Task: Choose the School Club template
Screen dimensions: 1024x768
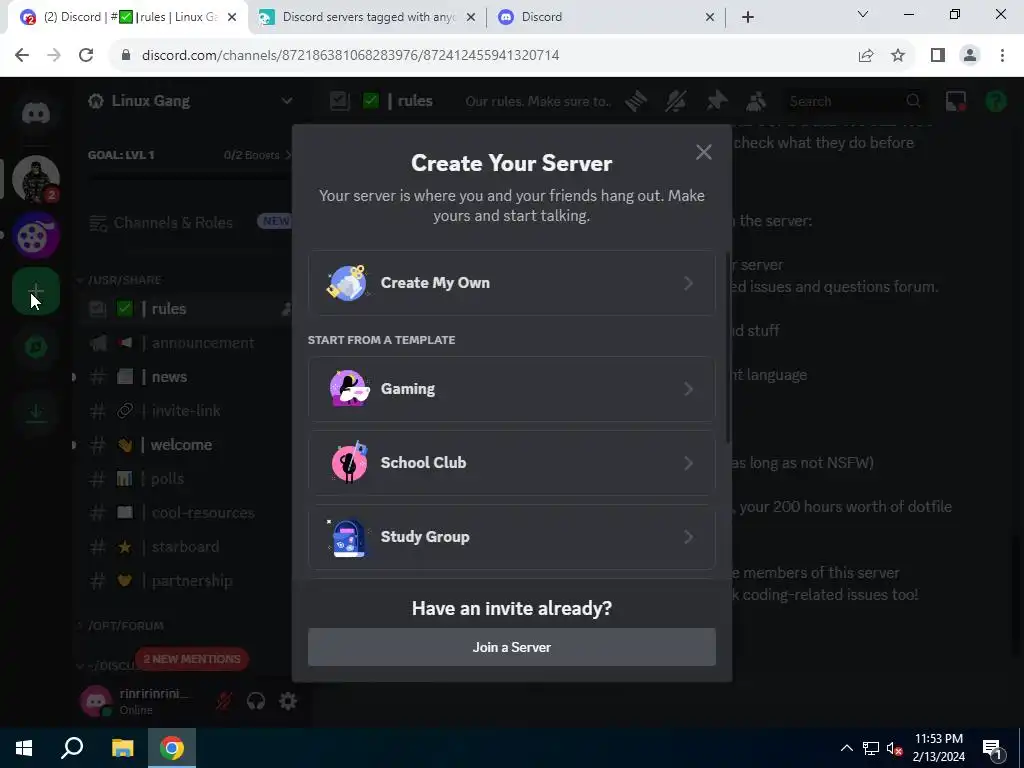Action: pos(511,462)
